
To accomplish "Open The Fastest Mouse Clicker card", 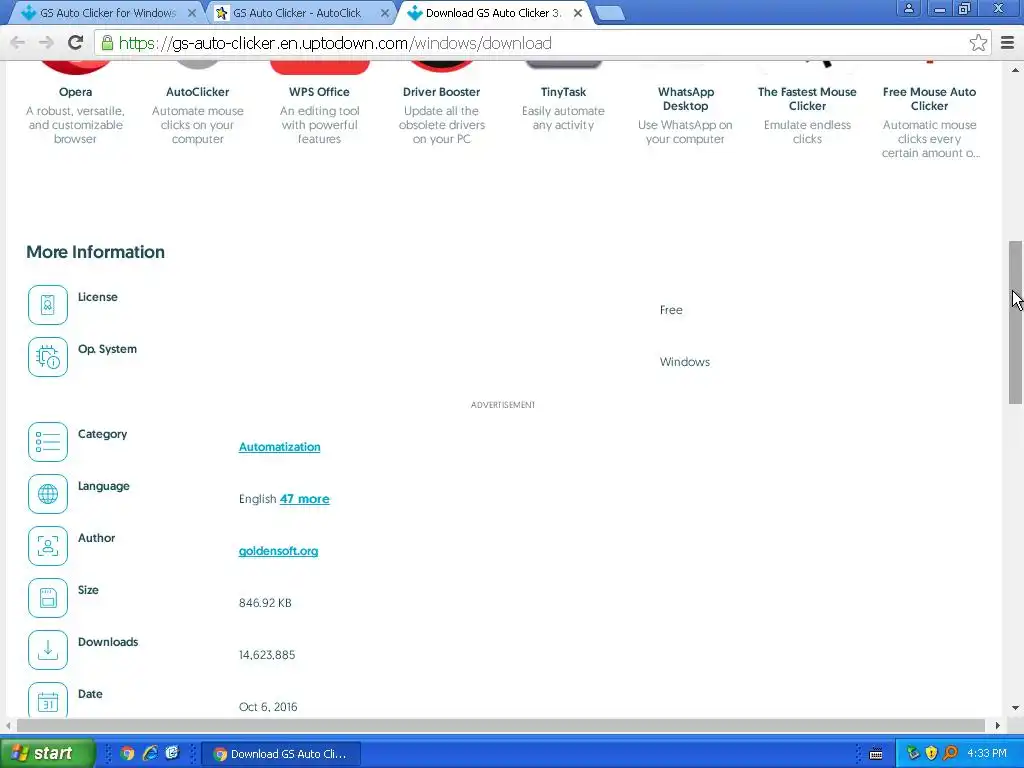I will tap(807, 104).
